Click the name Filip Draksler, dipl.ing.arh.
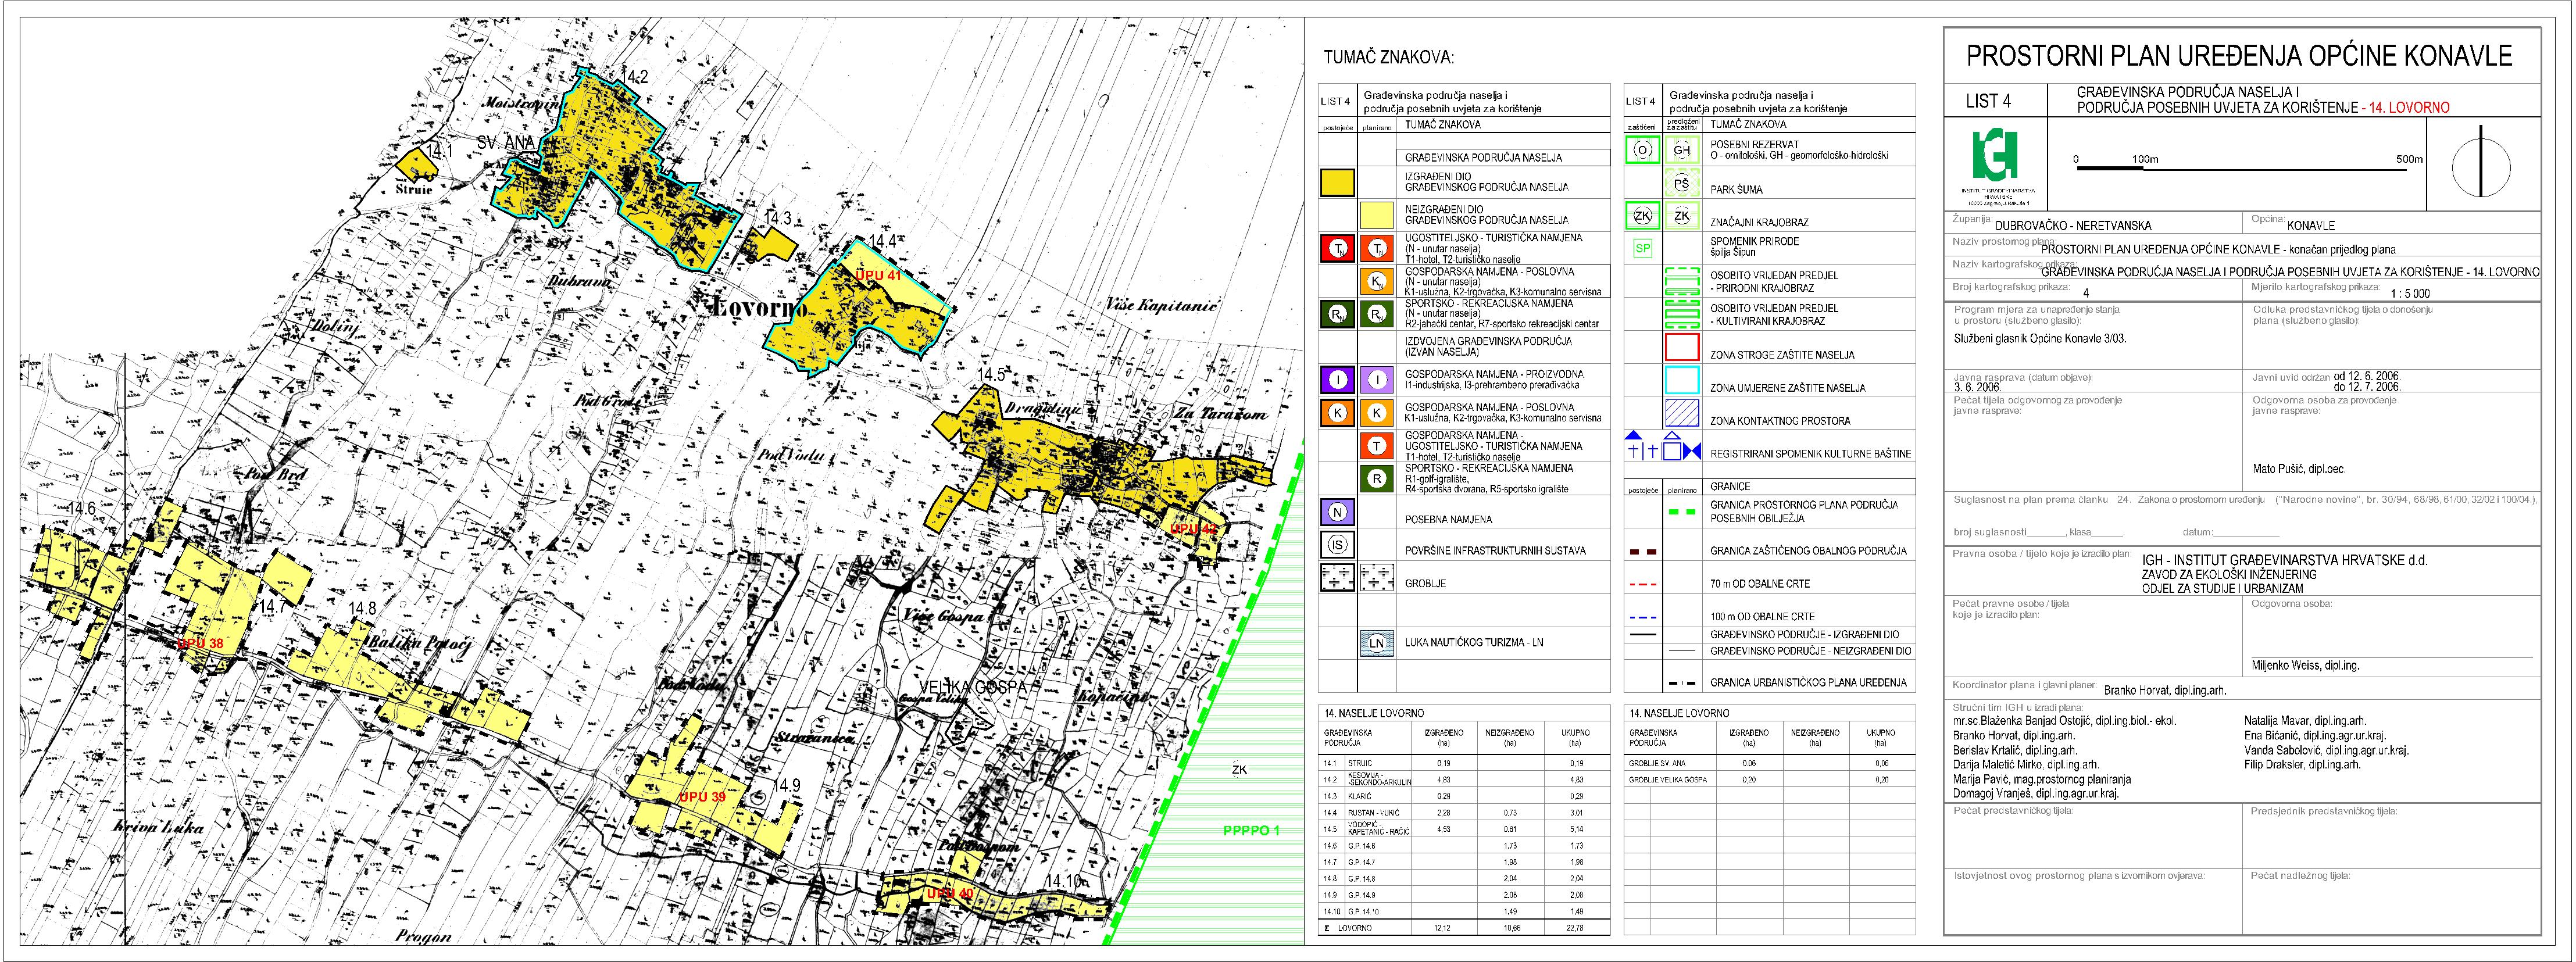Screen dimensions: 2576x962 point(2302,765)
